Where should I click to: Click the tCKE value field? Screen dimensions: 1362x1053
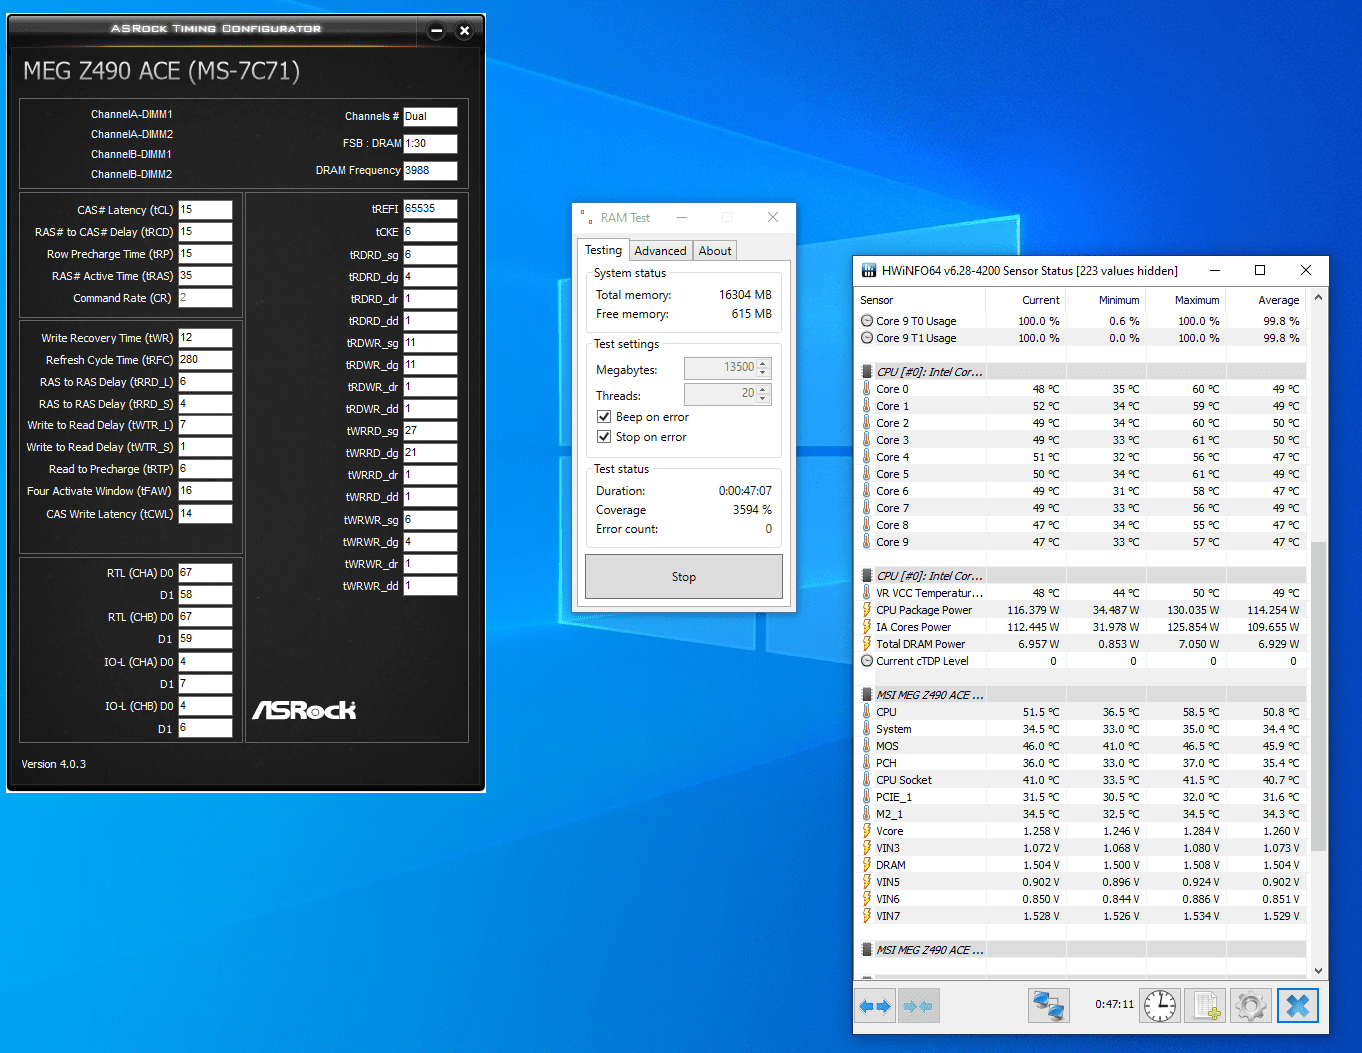[x=430, y=232]
